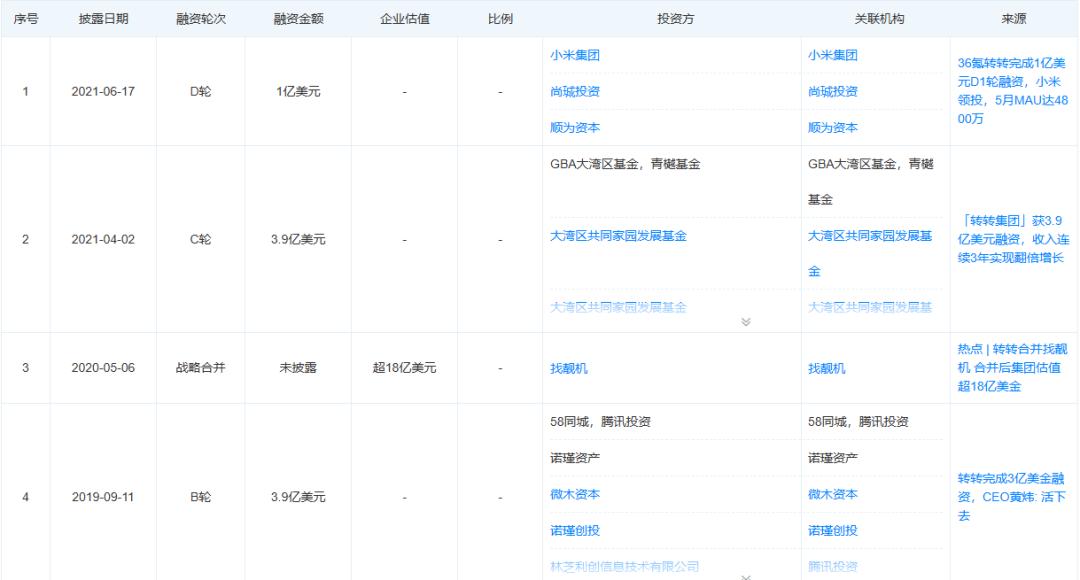Click the 比例 column header

(x=500, y=19)
